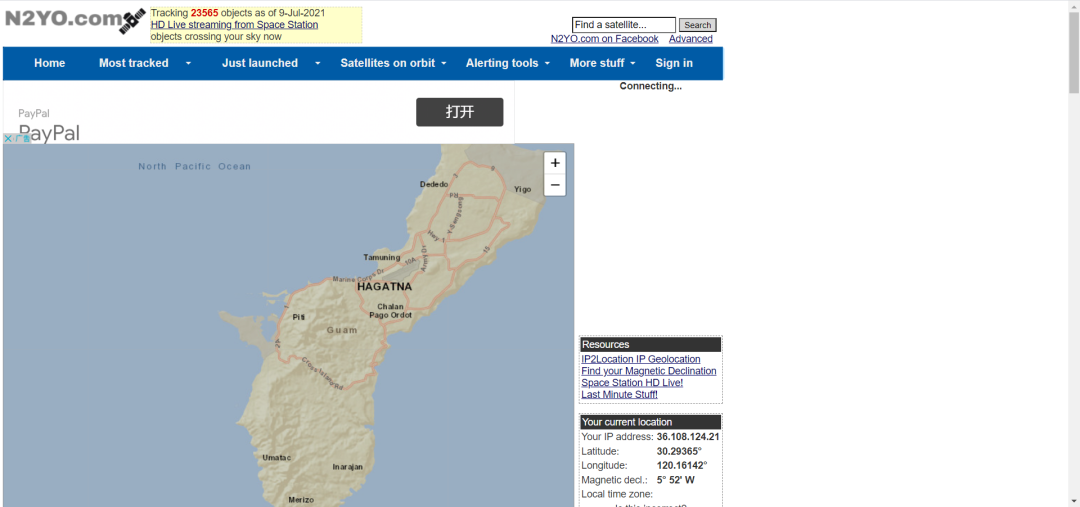This screenshot has height=507, width=1080.
Task: Open the Alerting tools menu
Action: click(x=502, y=63)
